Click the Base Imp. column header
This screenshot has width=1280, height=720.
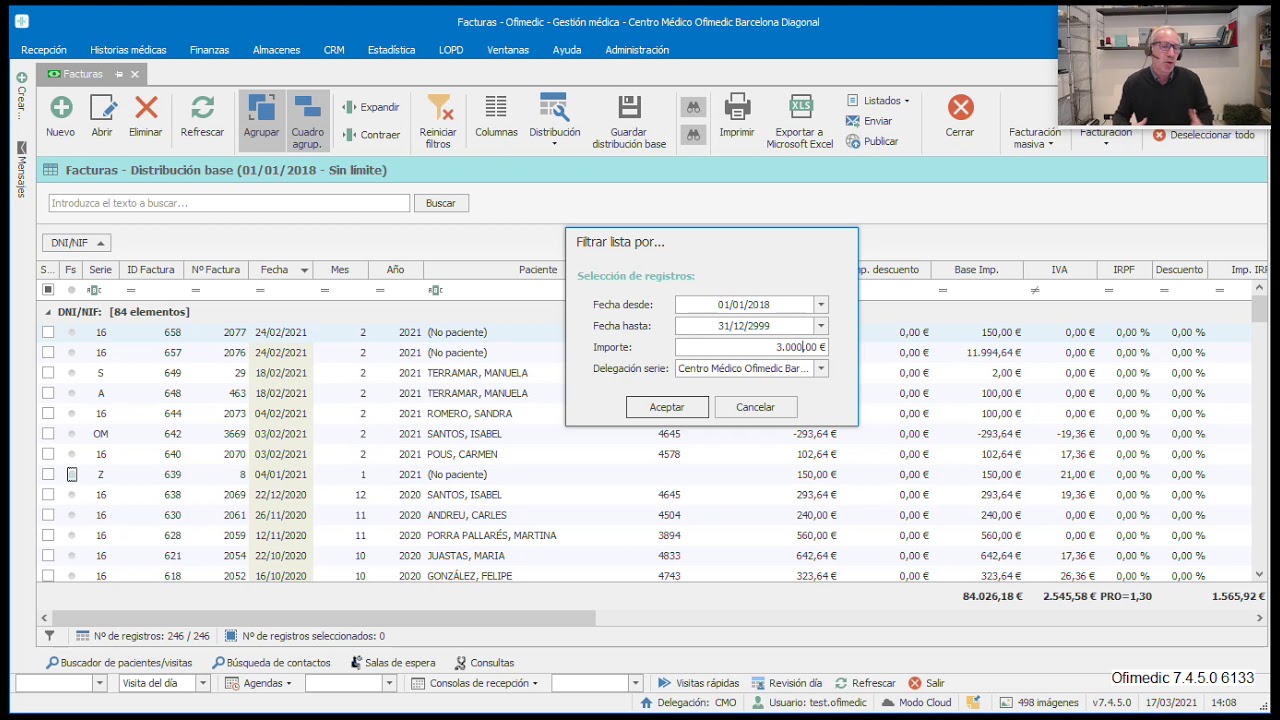click(x=976, y=270)
